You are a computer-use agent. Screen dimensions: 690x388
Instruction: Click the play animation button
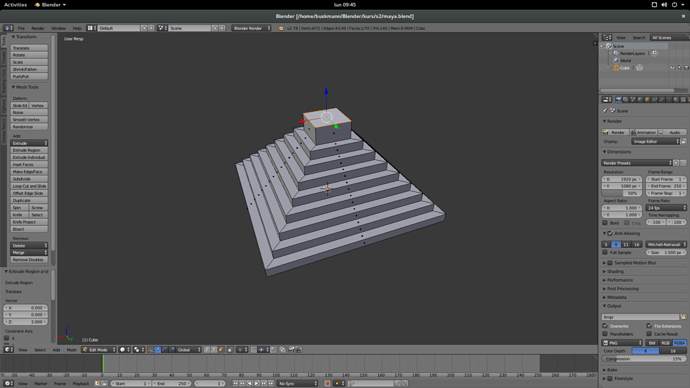[x=257, y=384]
